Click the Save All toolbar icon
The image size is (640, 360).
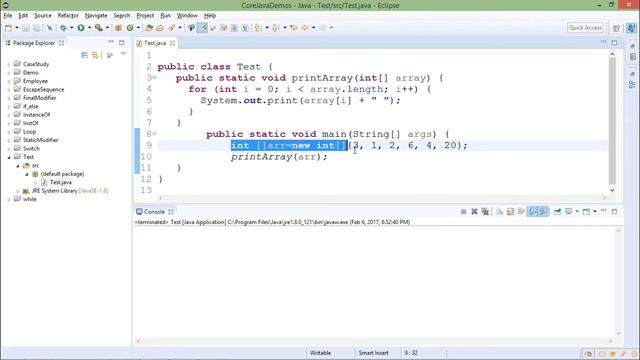tap(37, 28)
